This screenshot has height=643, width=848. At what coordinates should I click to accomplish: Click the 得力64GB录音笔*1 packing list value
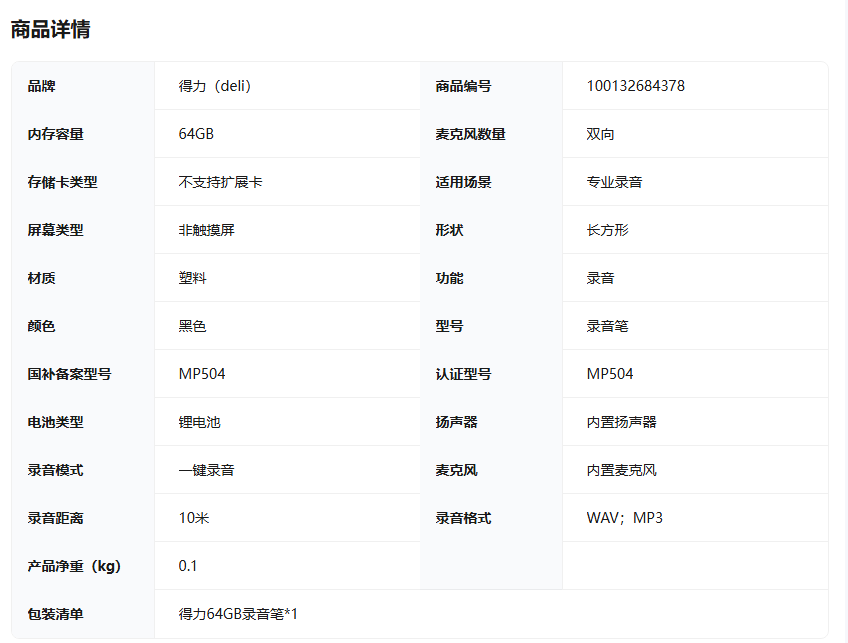(238, 615)
